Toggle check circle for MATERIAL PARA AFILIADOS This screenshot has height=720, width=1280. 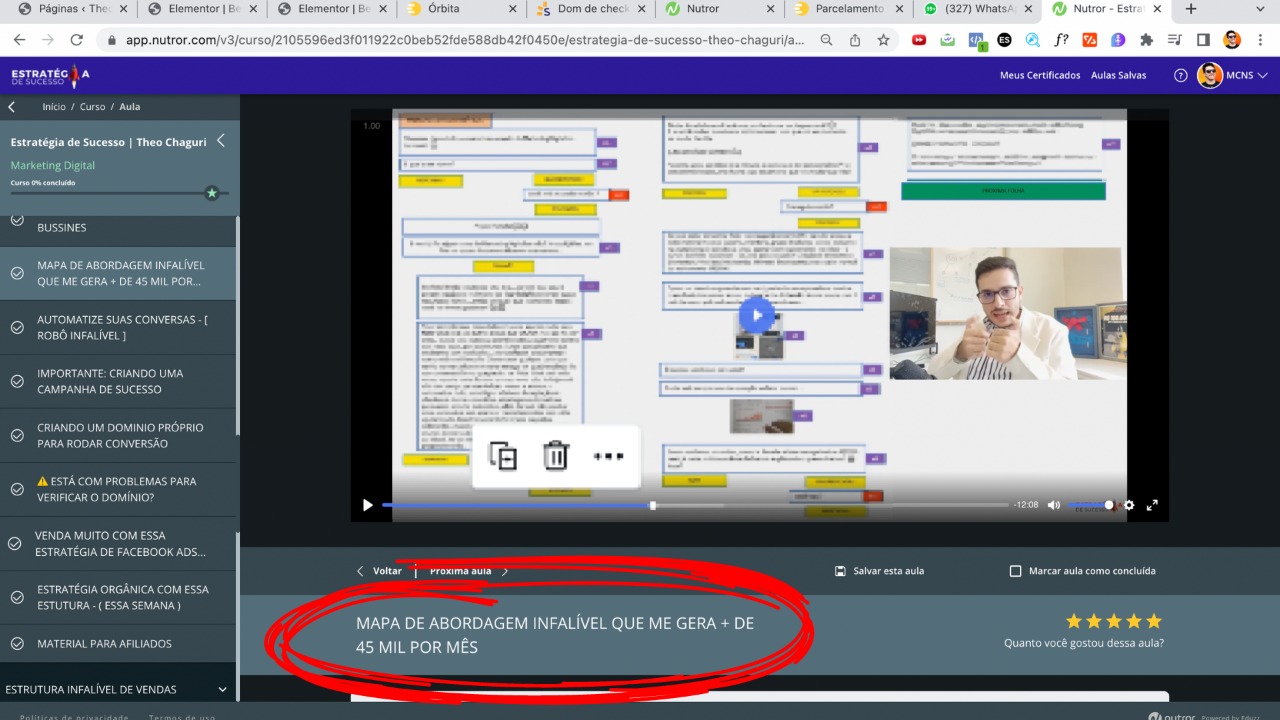[17, 643]
